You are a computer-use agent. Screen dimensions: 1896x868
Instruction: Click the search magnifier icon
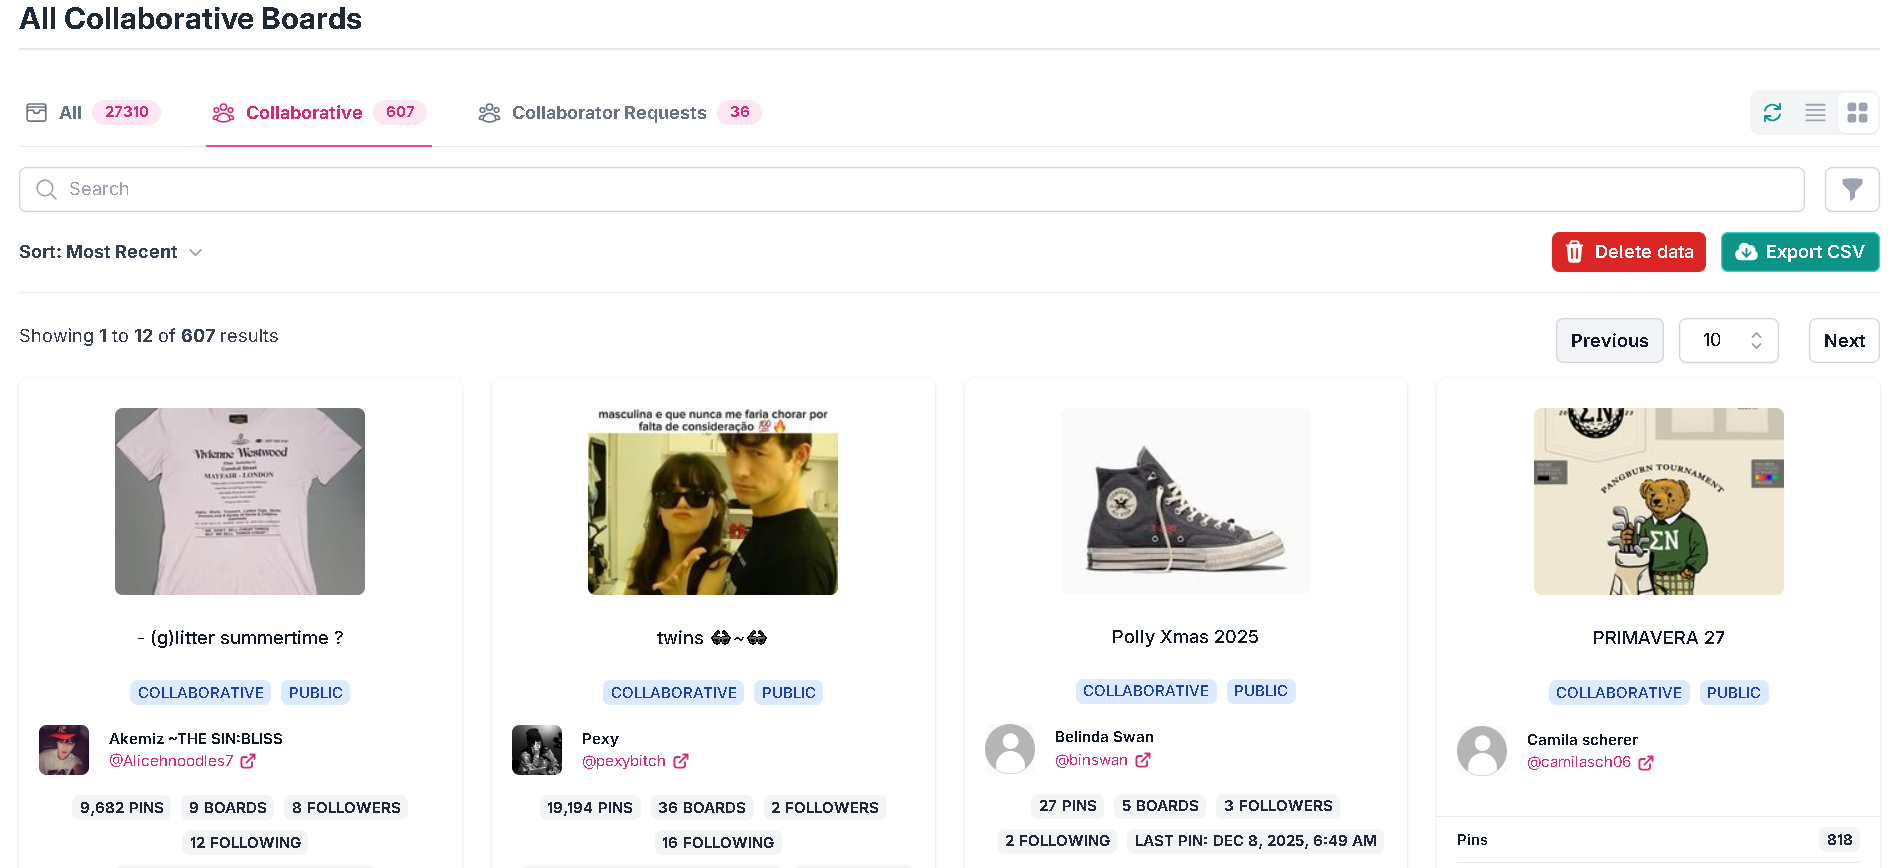46,189
